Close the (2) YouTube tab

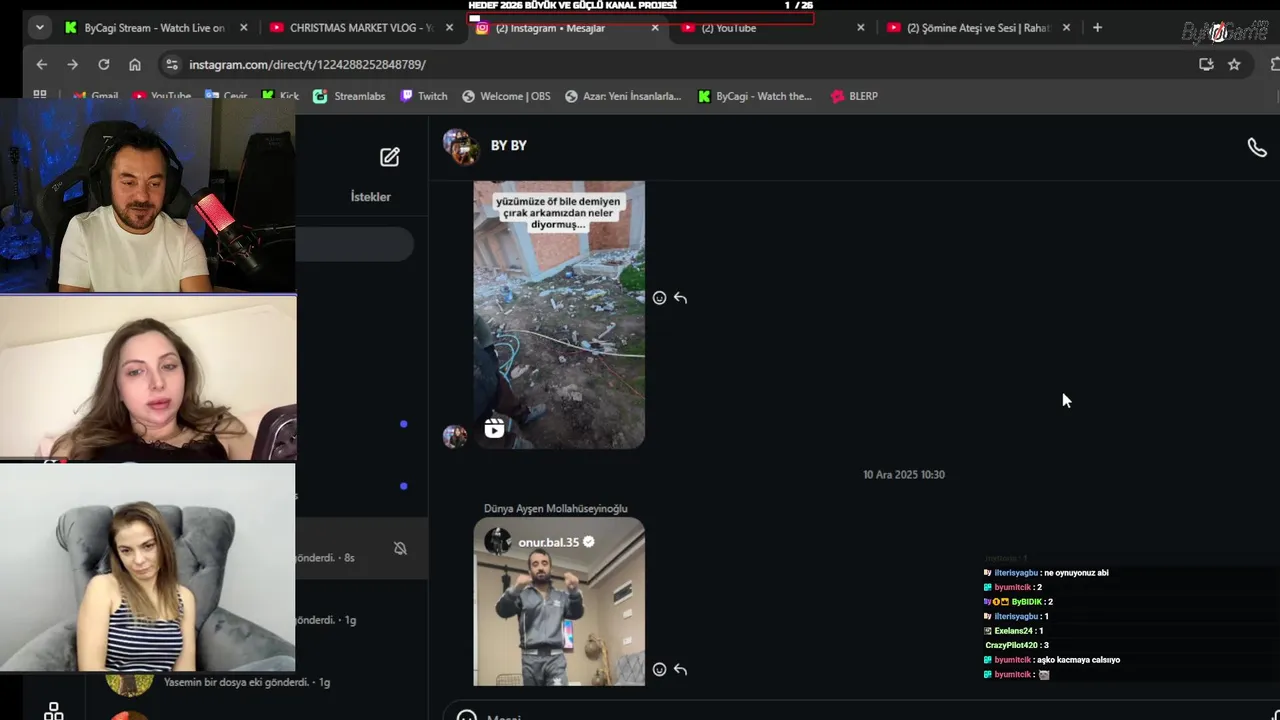(x=861, y=28)
